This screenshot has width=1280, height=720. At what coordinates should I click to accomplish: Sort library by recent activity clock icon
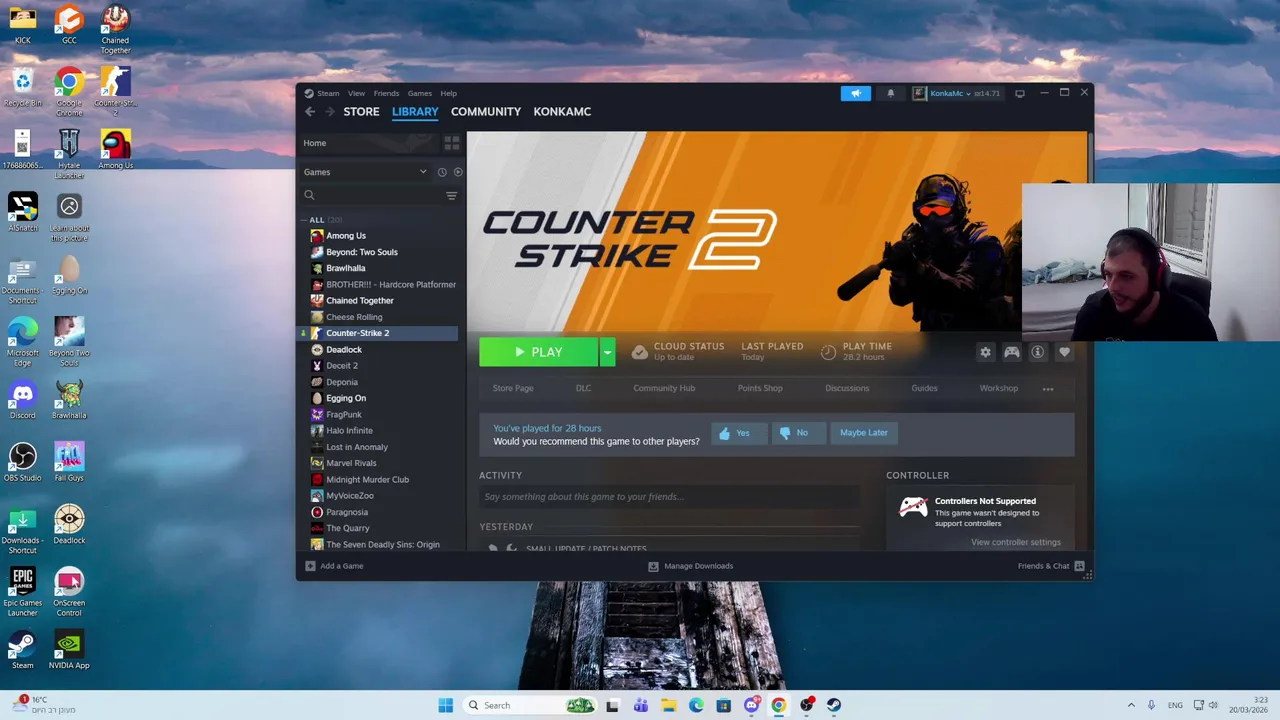click(x=442, y=172)
